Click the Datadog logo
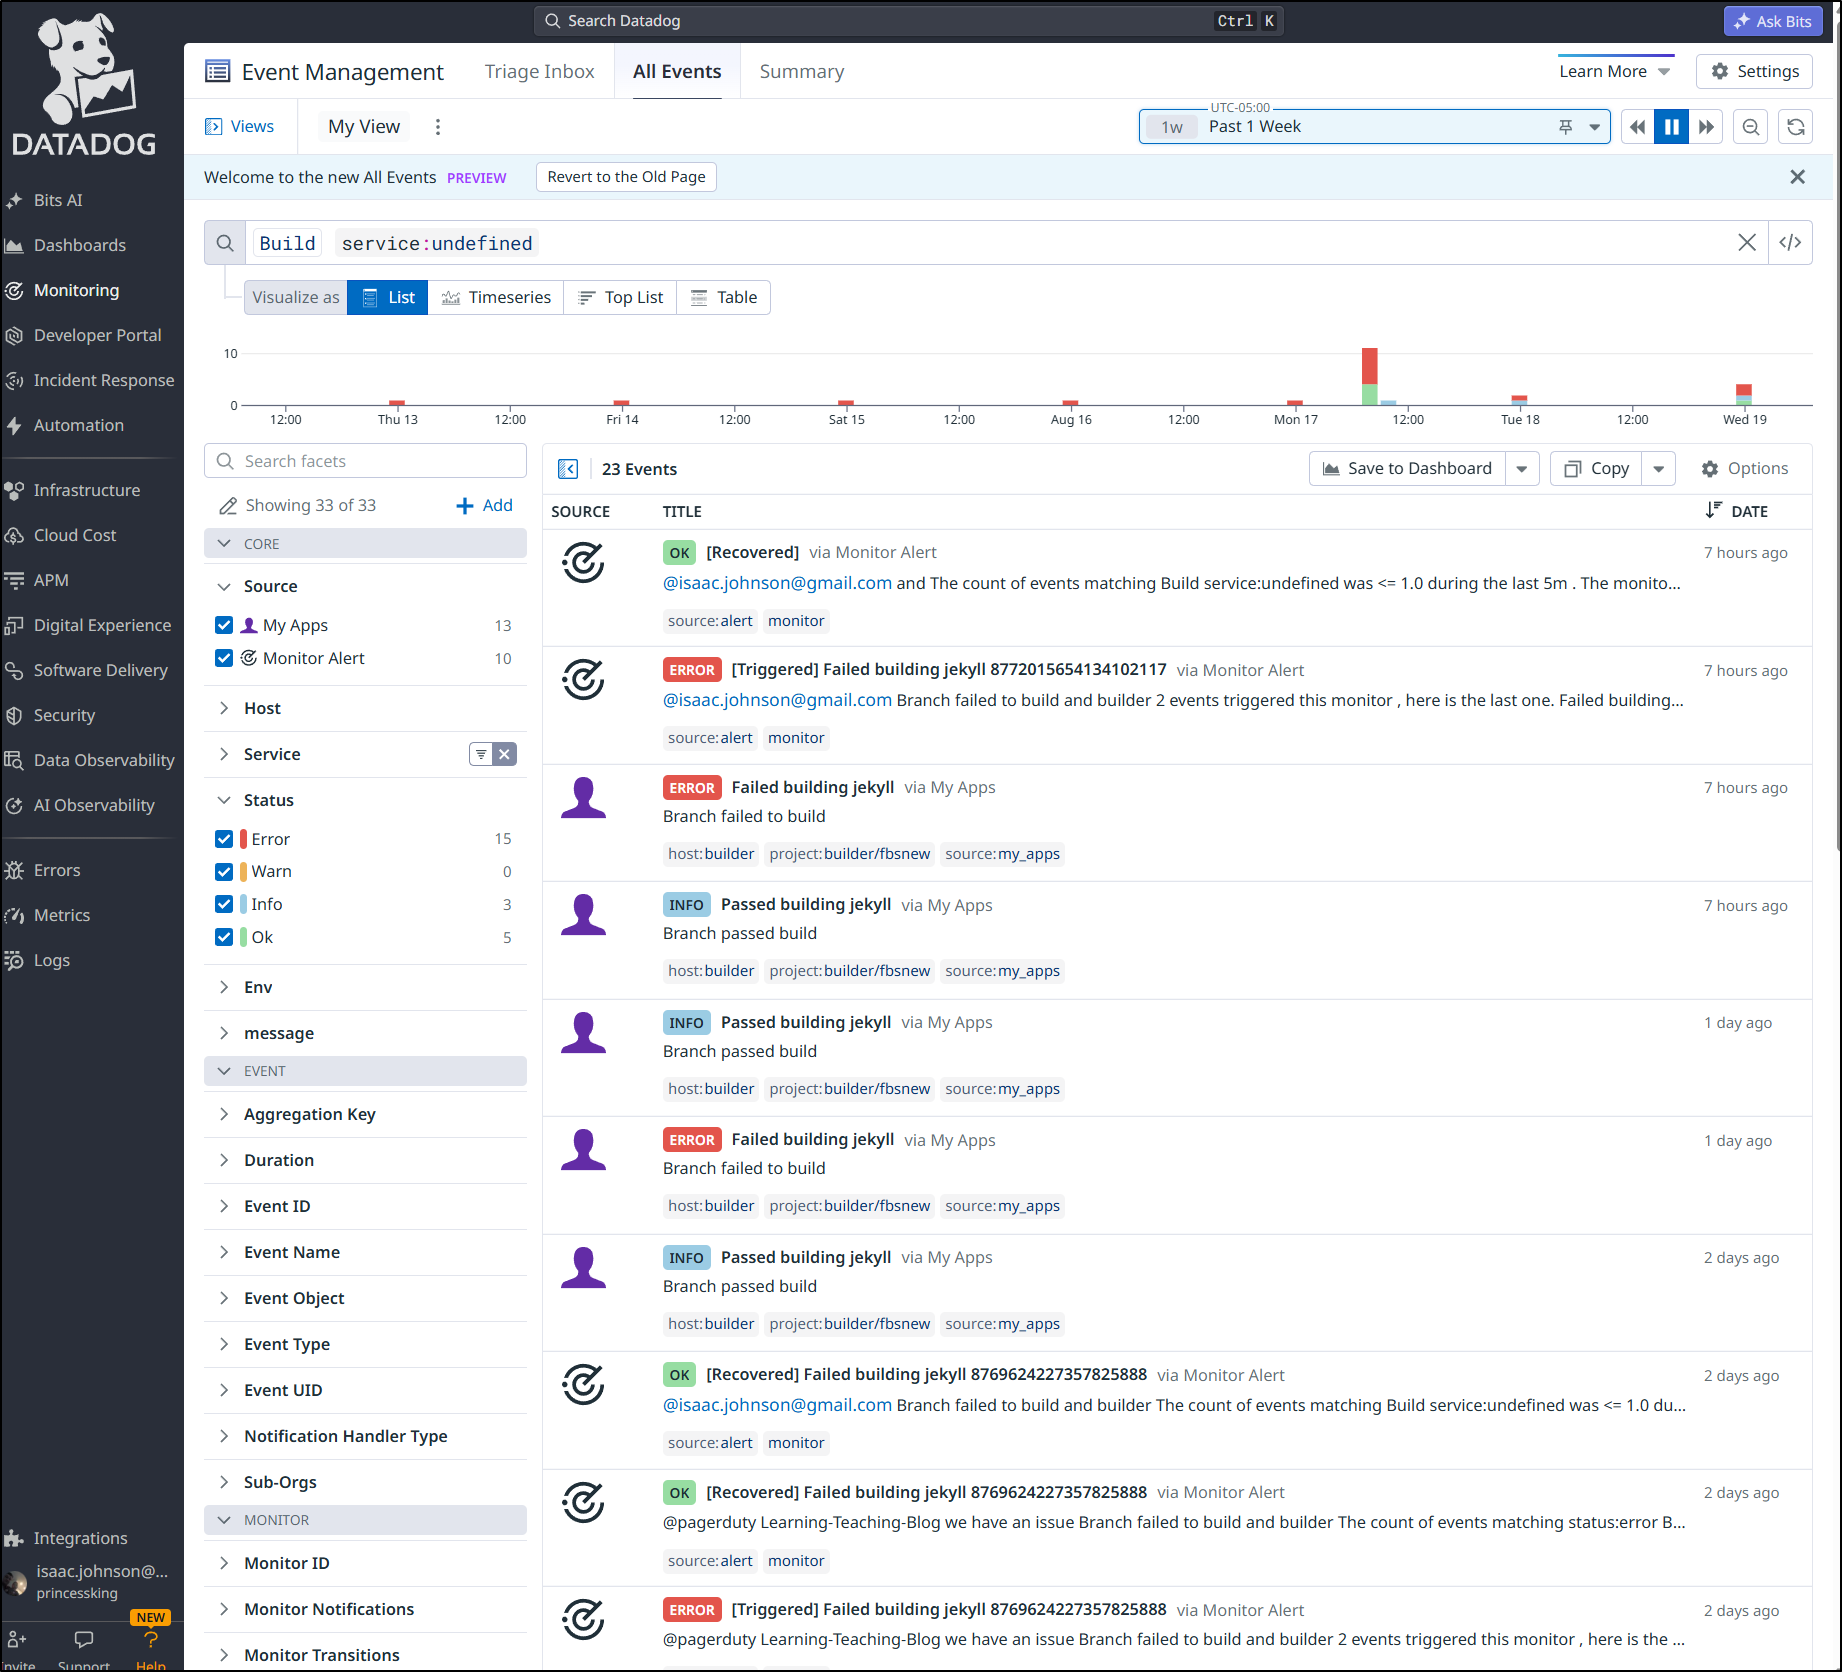Screen dimensions: 1842x1672 (85, 85)
